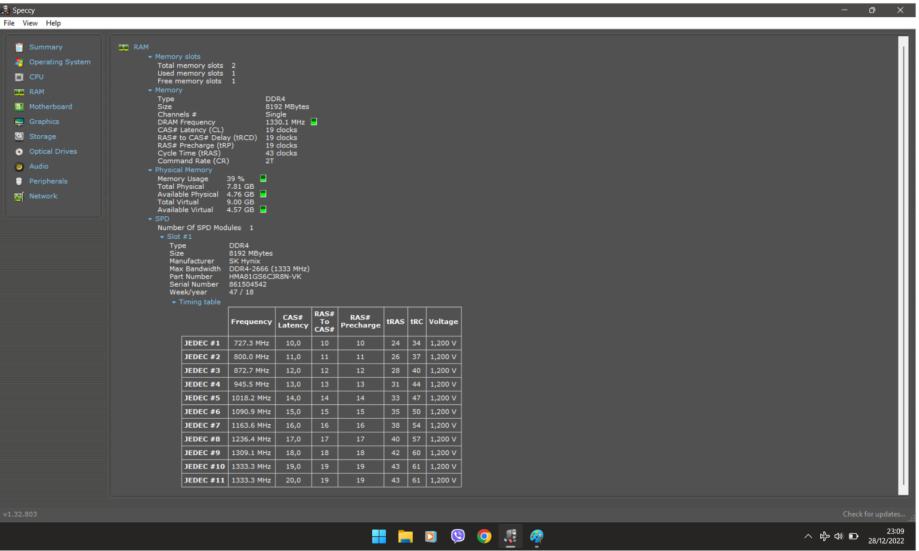Collapse the Memory section

(x=150, y=90)
